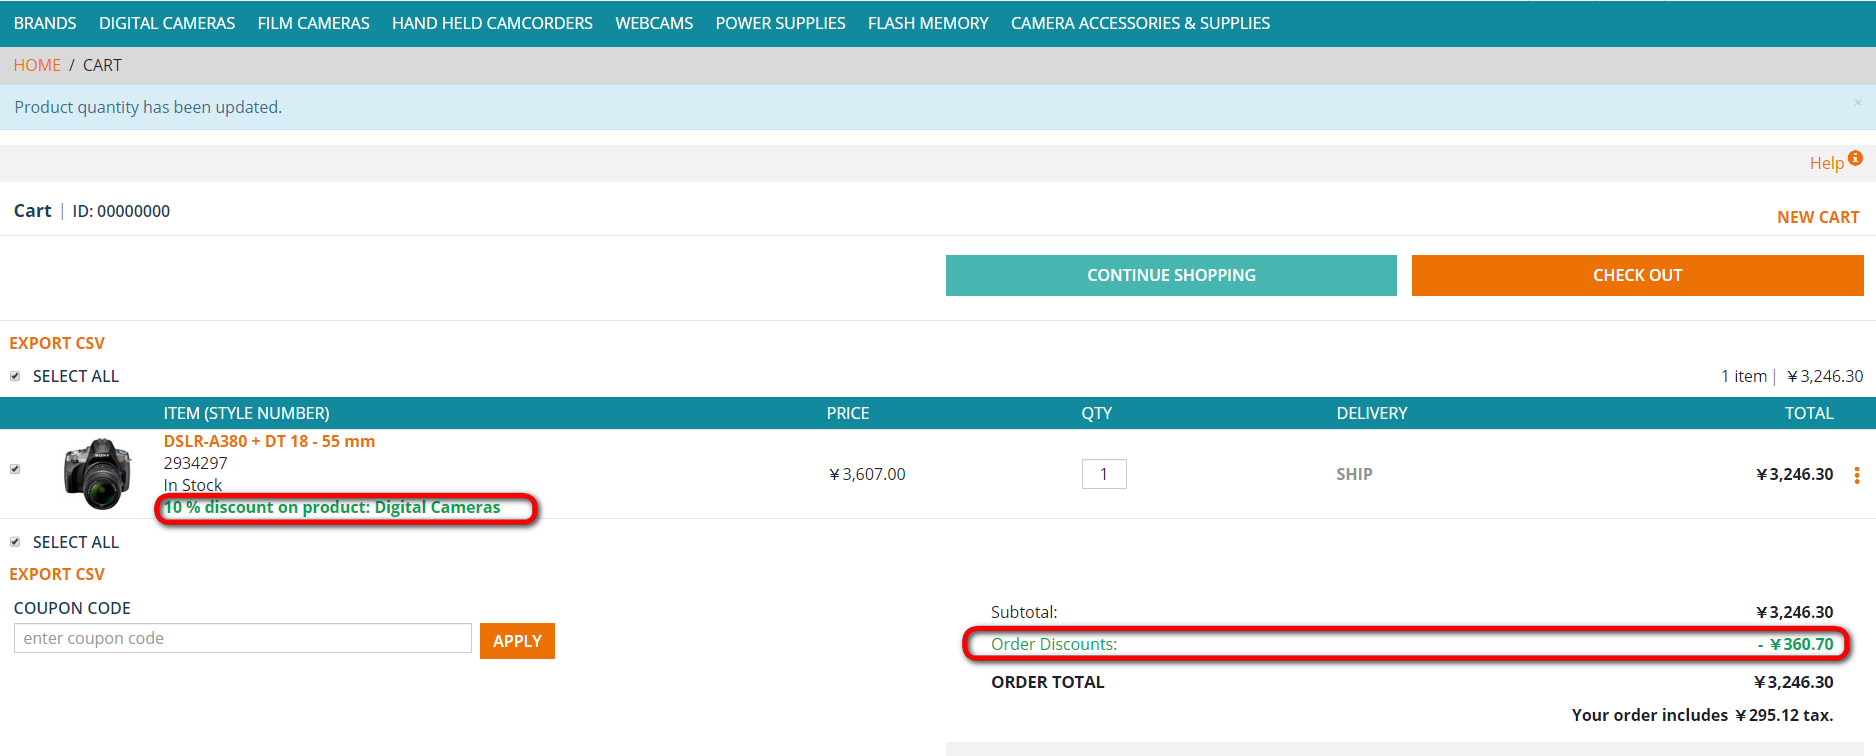The image size is (1876, 756).
Task: Open the Help info icon
Action: [1855, 158]
